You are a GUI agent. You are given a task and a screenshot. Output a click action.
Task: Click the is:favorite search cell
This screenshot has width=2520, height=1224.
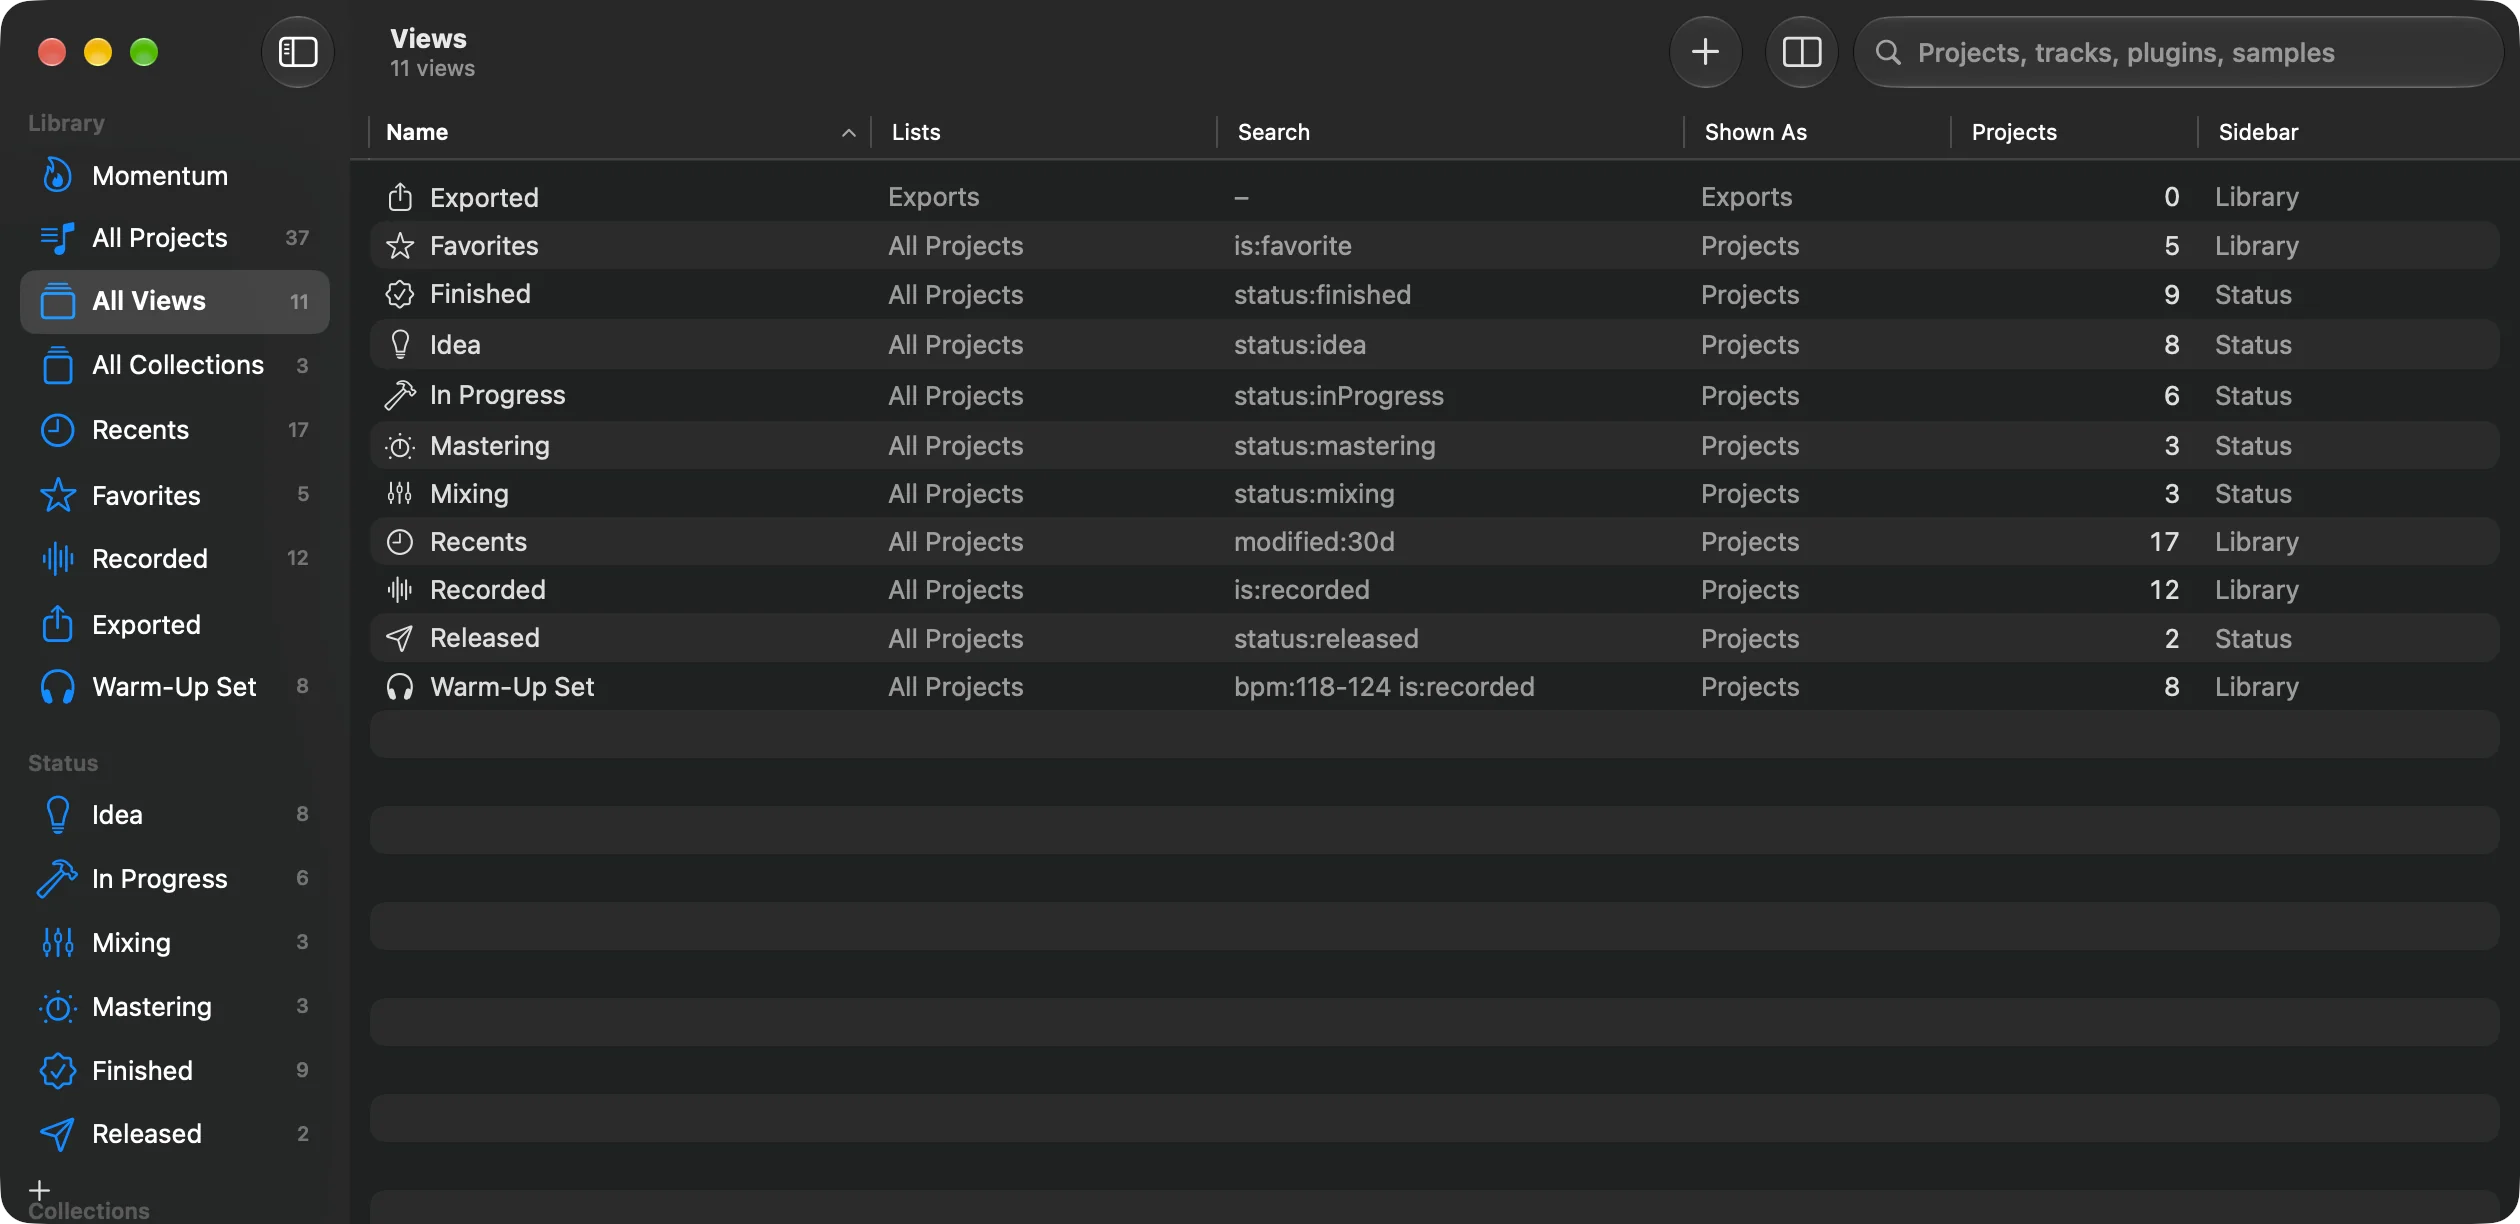tap(1292, 246)
